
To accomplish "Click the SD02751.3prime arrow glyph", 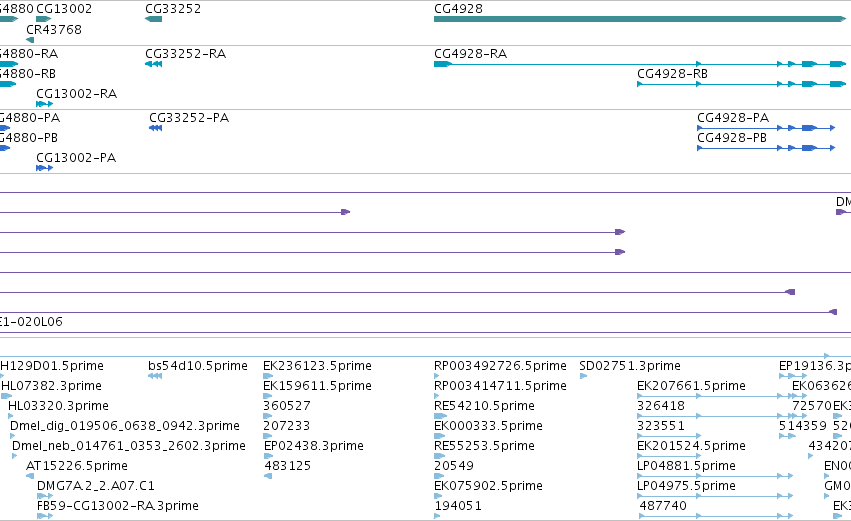I will point(583,376).
